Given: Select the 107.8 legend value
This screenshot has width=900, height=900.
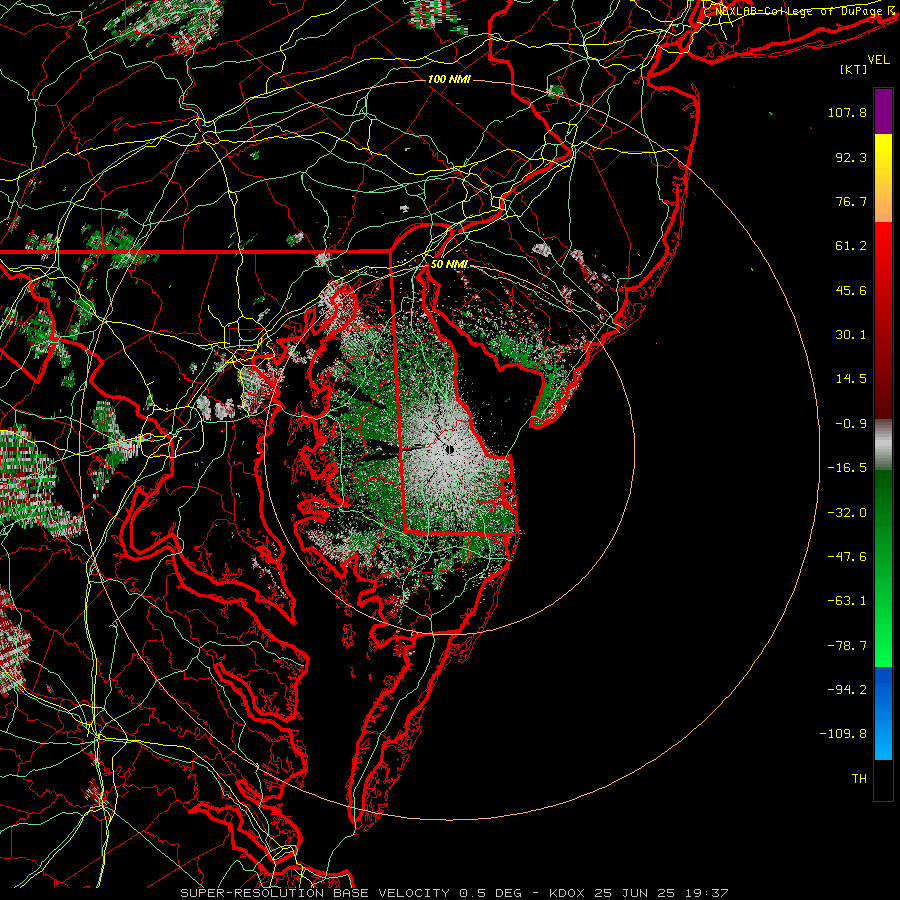Looking at the screenshot, I should (x=847, y=112).
